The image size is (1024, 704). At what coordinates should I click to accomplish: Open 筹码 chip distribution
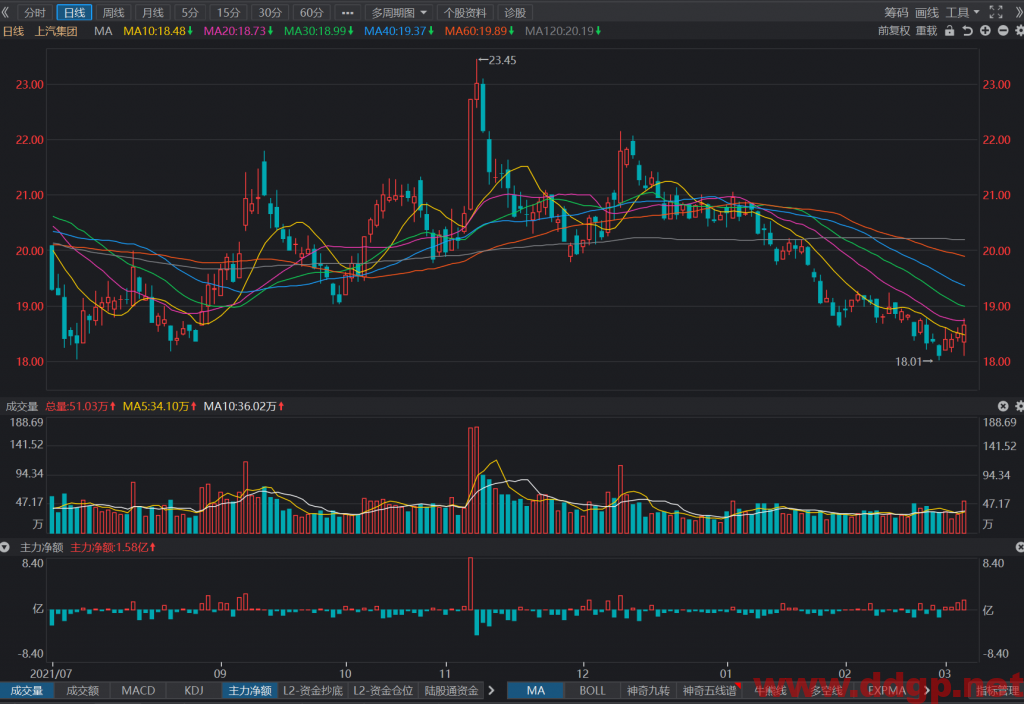(x=896, y=12)
